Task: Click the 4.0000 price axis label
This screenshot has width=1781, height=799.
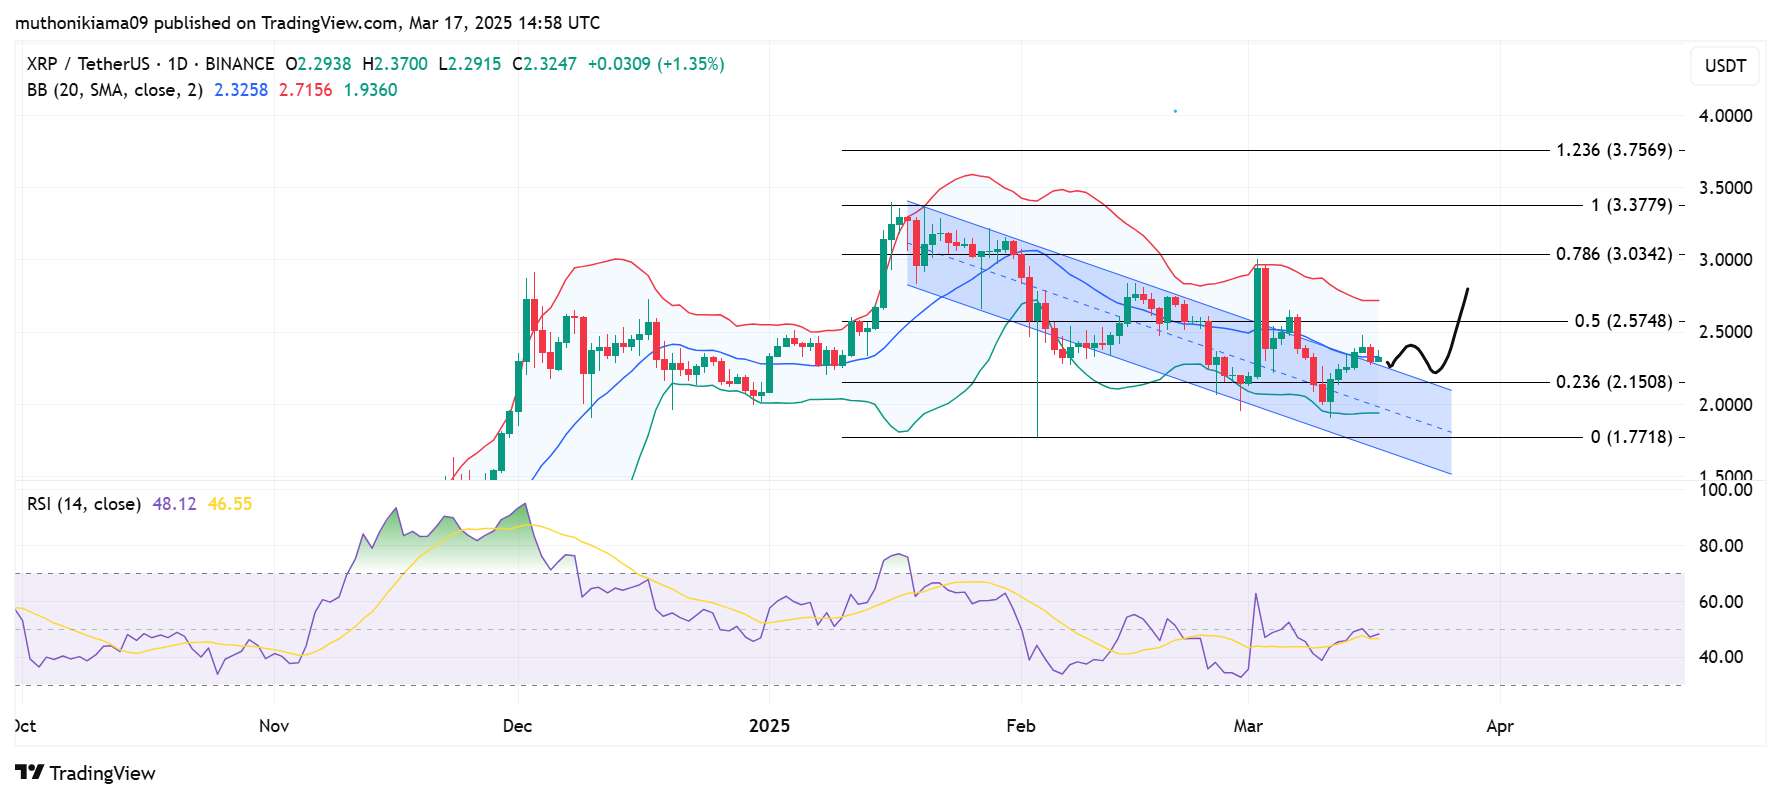Action: pos(1725,116)
